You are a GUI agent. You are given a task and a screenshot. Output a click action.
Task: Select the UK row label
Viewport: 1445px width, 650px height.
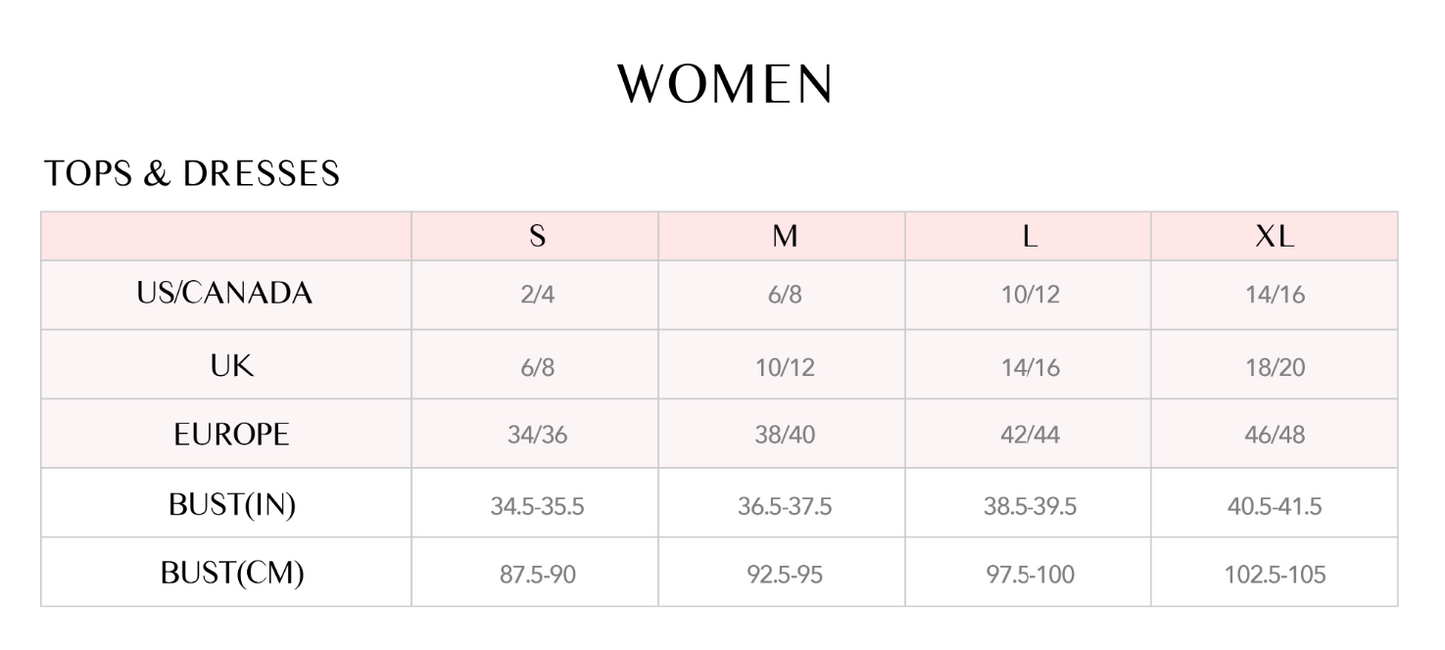coord(232,365)
